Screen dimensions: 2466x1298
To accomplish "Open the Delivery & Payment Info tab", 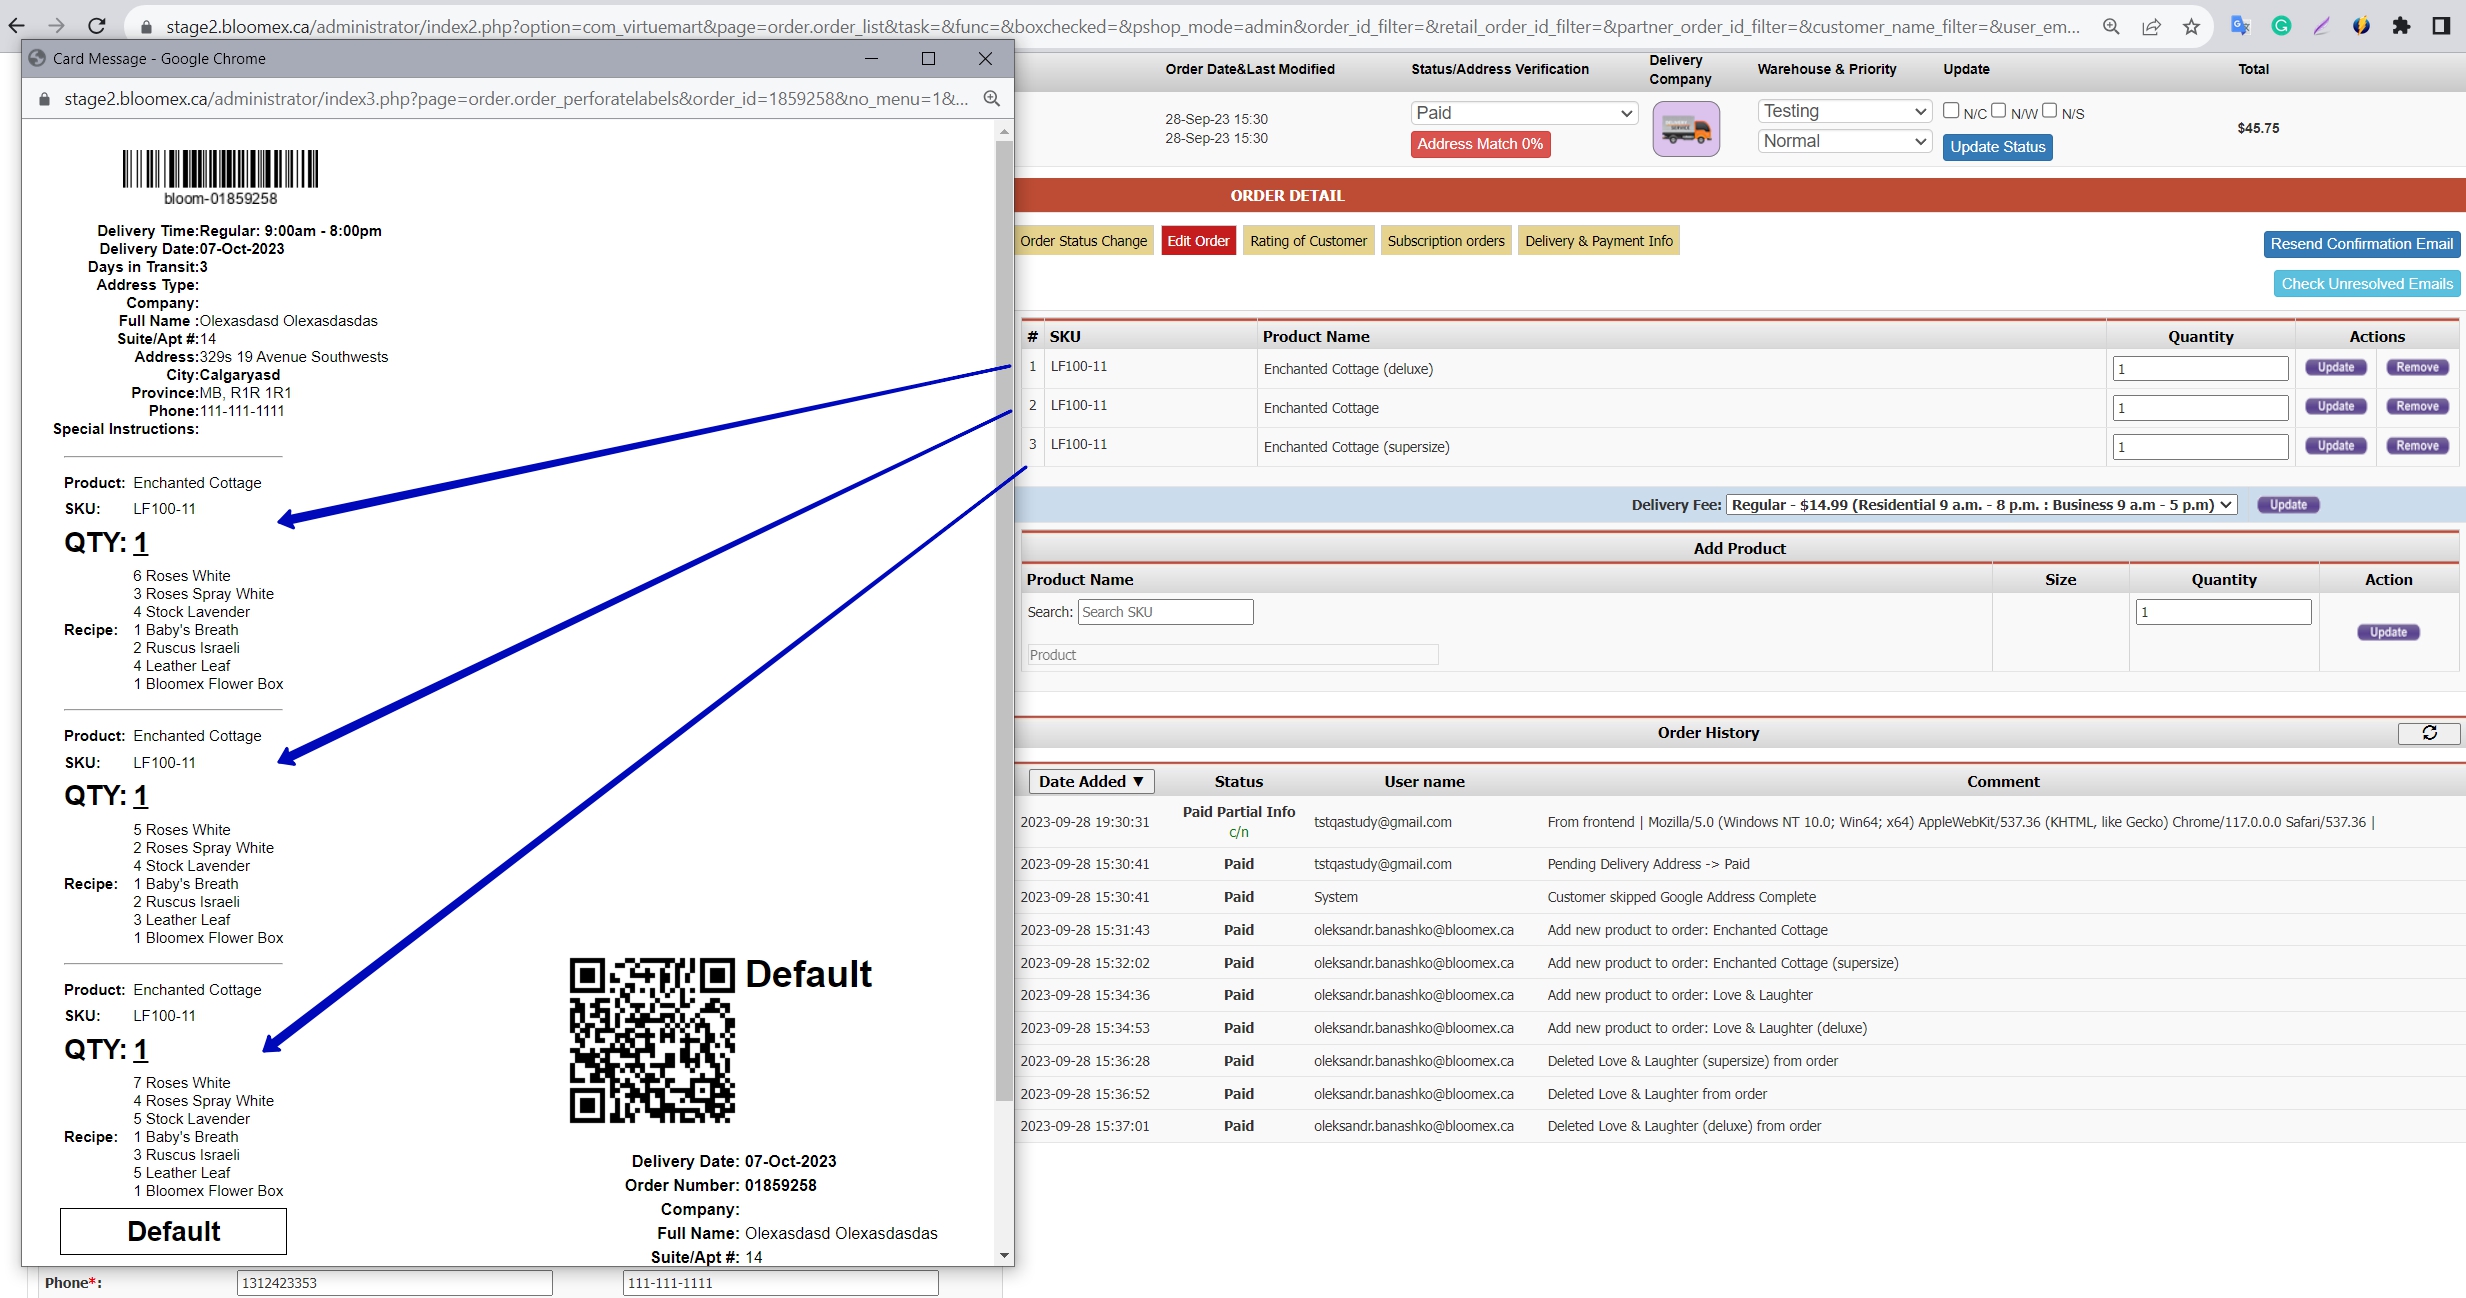I will coord(1598,241).
